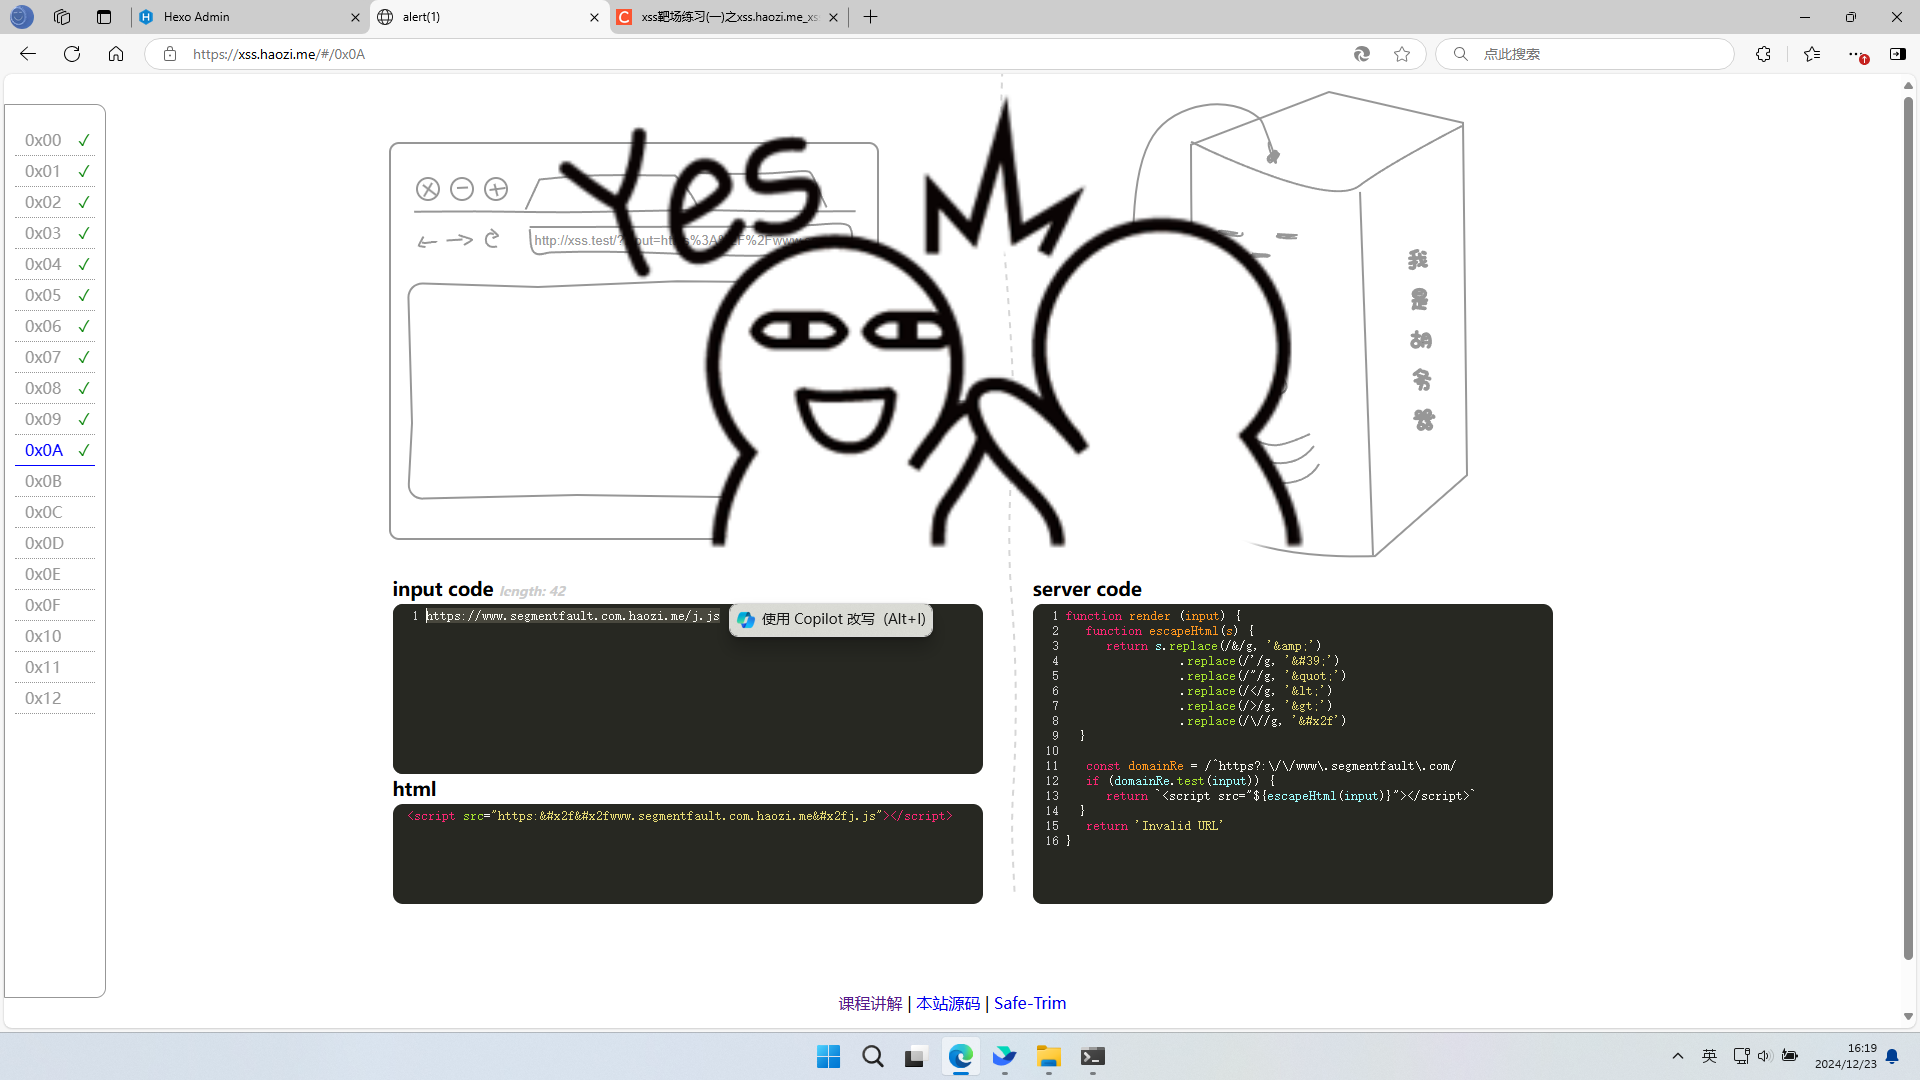
Task: Open the workspaces icon in title bar
Action: click(x=62, y=17)
